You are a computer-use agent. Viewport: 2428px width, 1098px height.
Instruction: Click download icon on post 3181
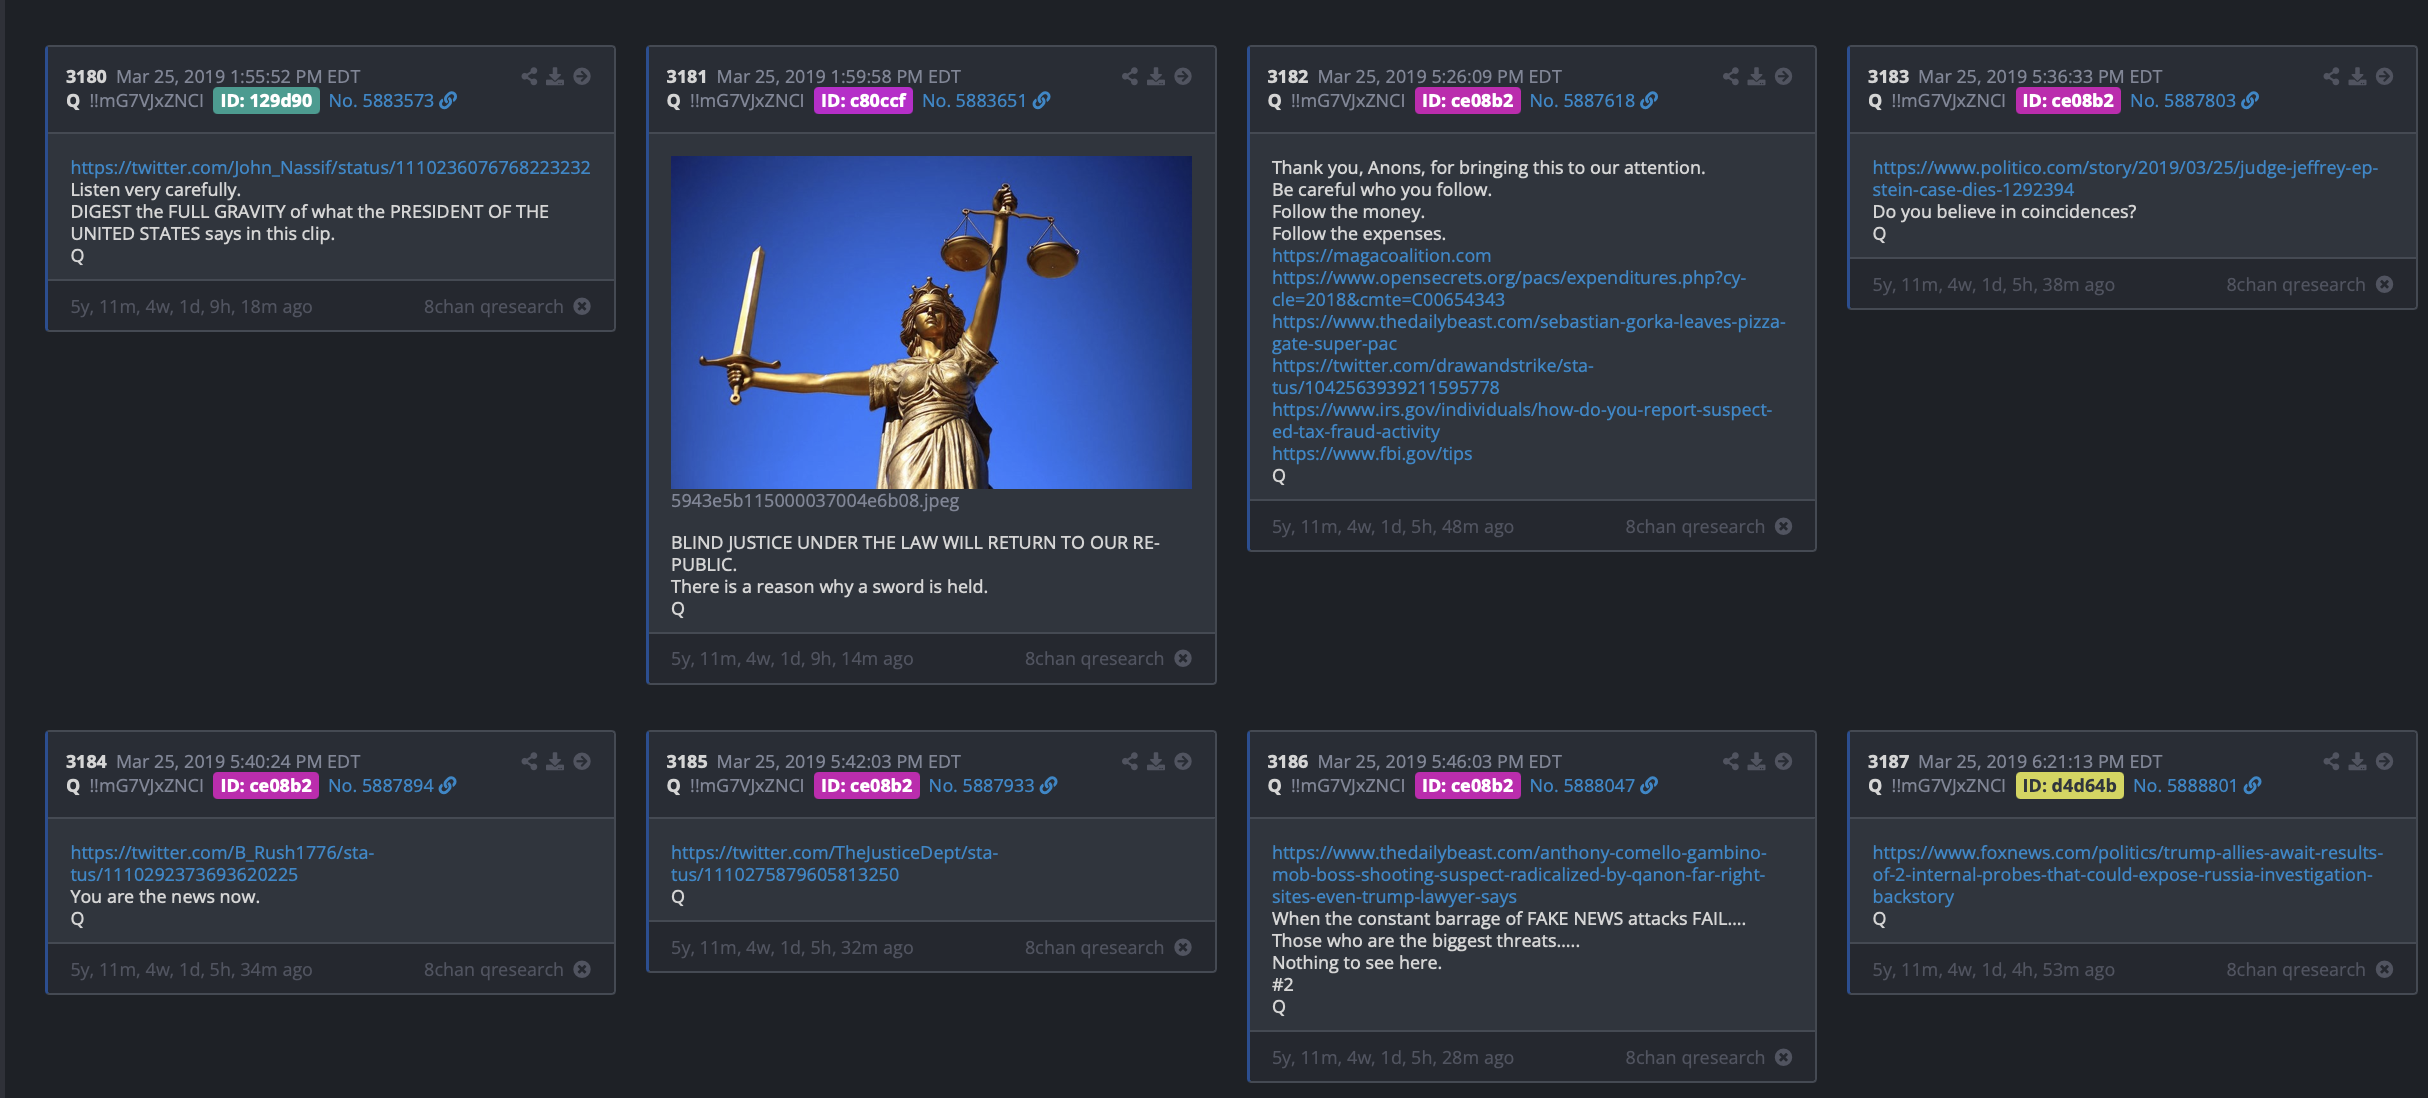[x=1156, y=76]
